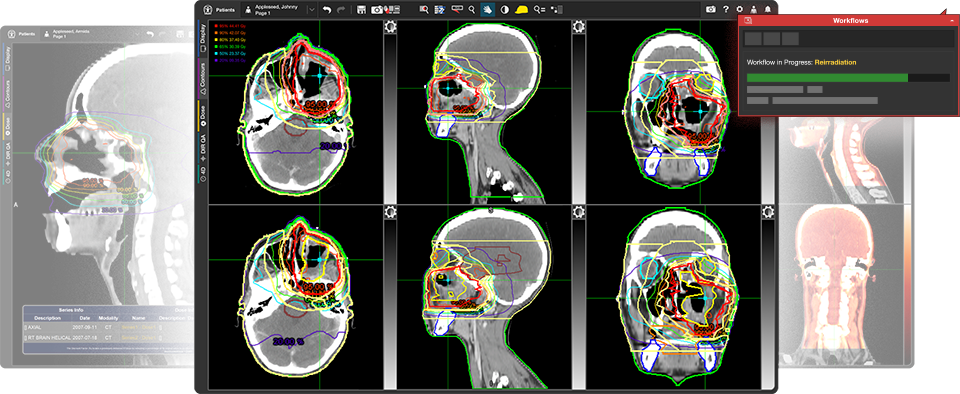Expand the Appleseed, Johnny patient page dropdown
The image size is (960, 394).
(x=311, y=10)
